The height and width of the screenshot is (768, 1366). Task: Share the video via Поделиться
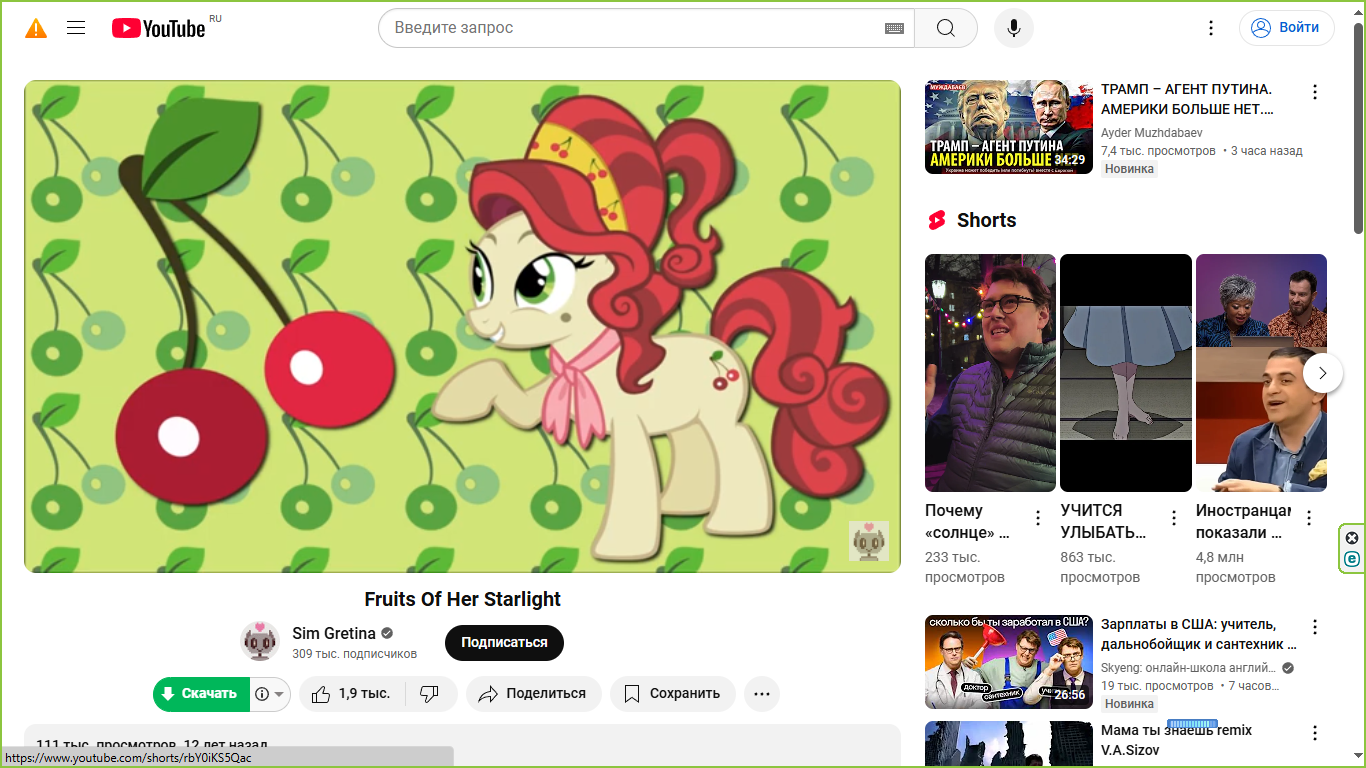pos(533,694)
